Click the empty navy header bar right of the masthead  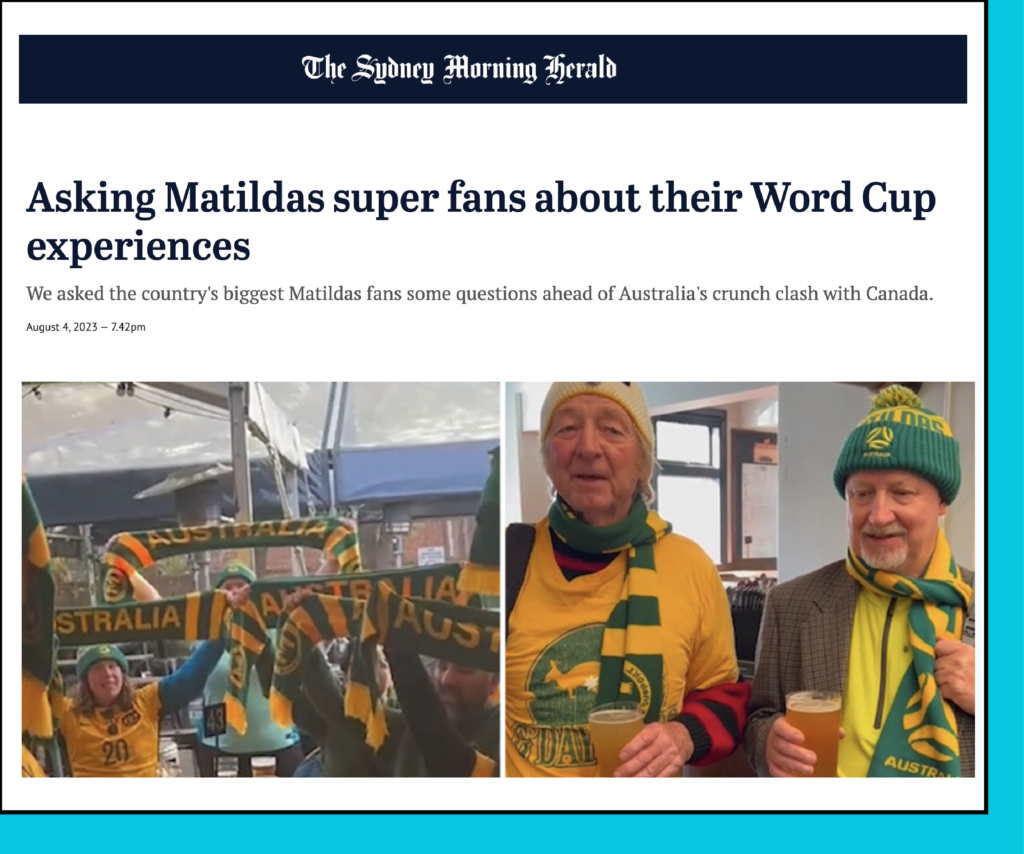tap(800, 68)
